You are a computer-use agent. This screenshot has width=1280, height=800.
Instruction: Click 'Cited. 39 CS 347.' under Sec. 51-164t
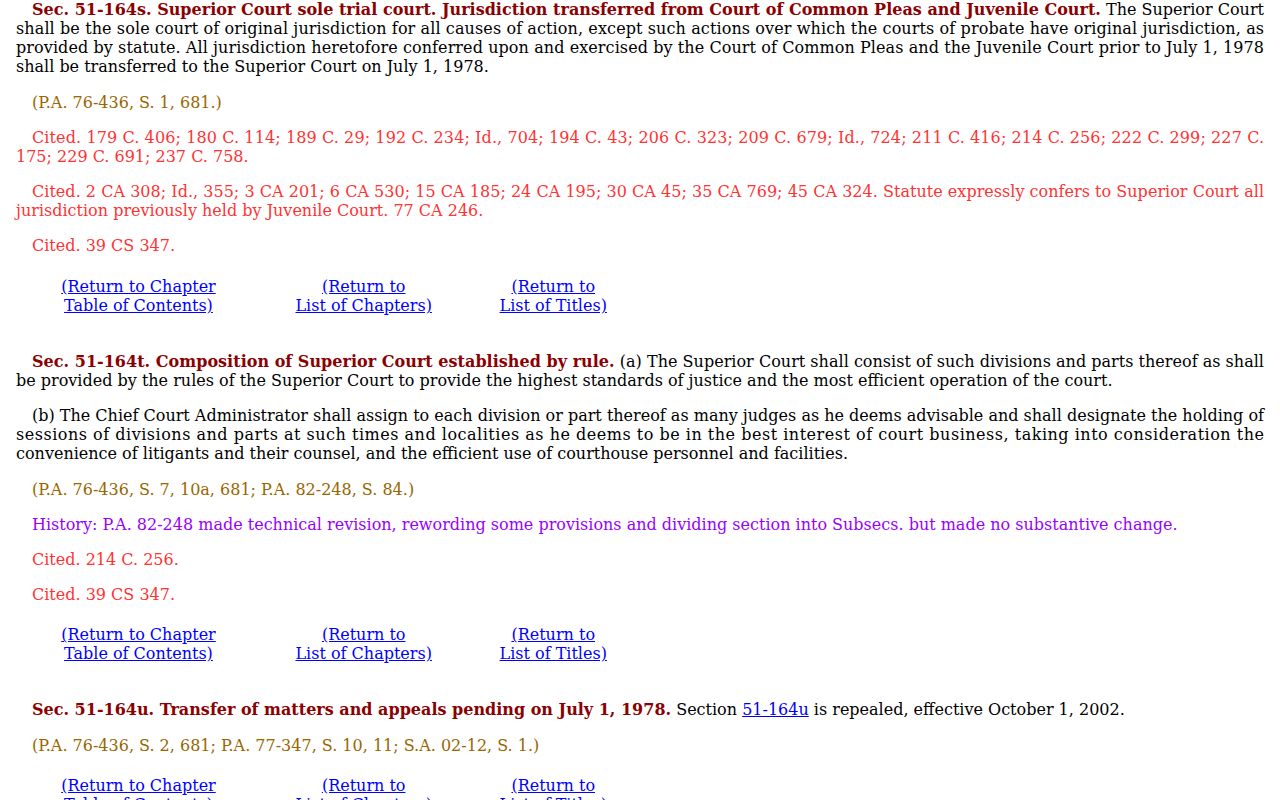point(103,594)
